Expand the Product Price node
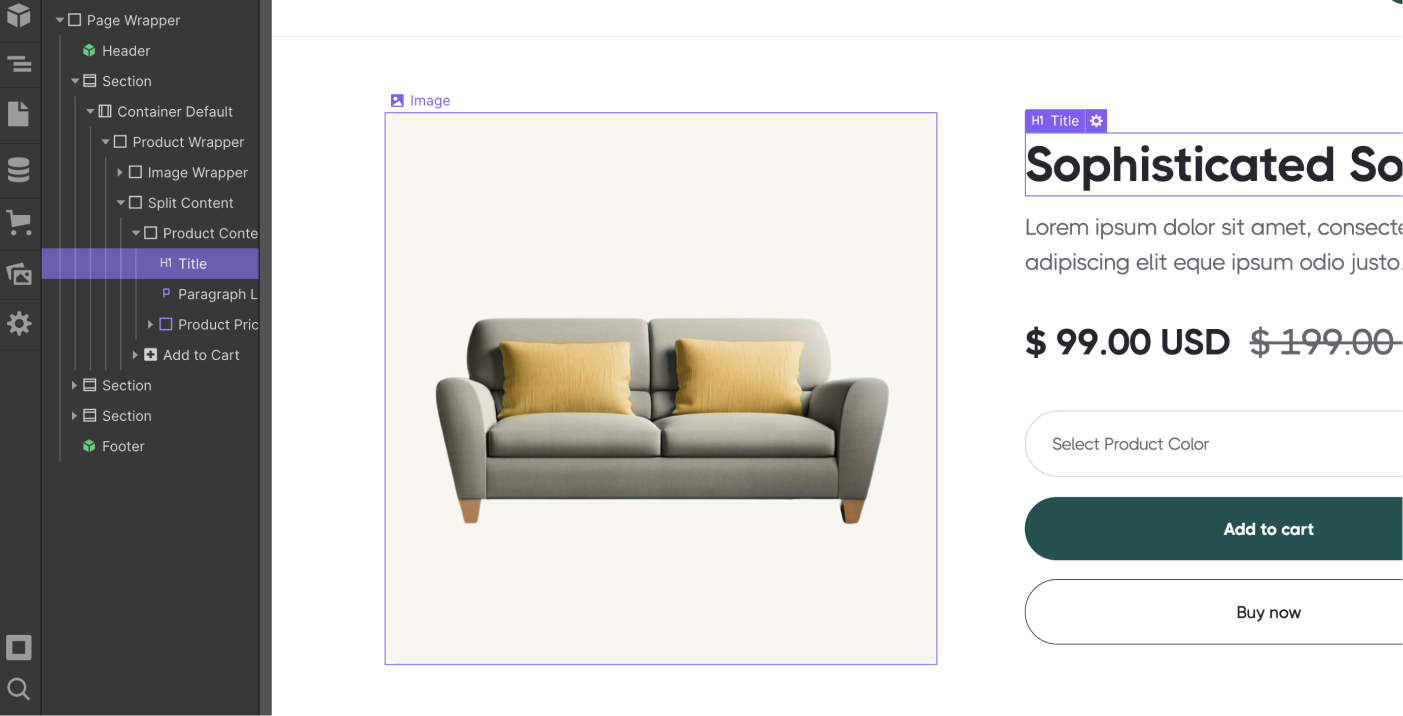Image resolution: width=1403 pixels, height=716 pixels. (150, 324)
